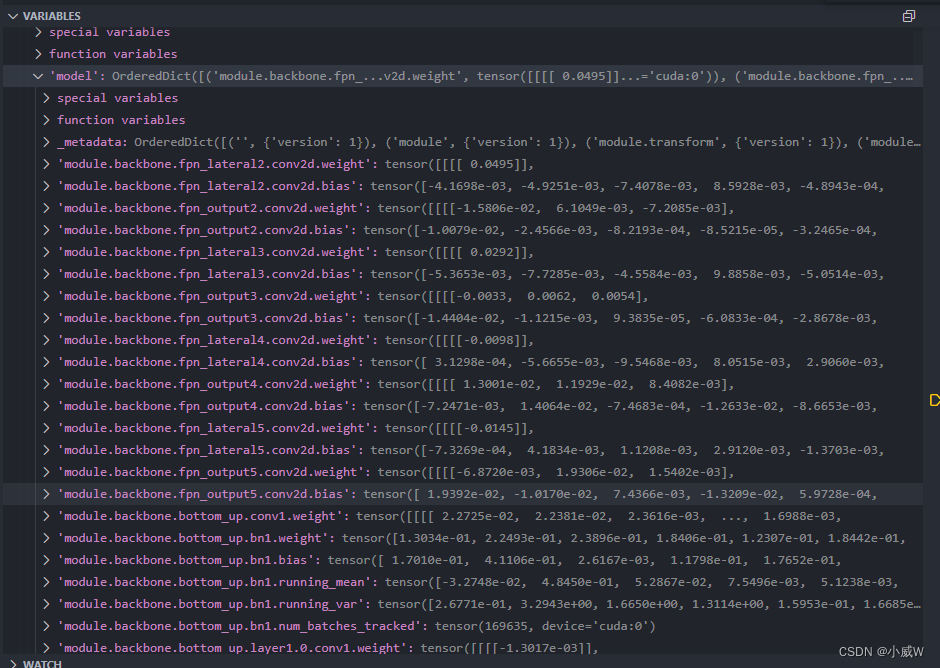Select bottom_up.conv1.weight tensor row
940x668 pixels.
462,516
